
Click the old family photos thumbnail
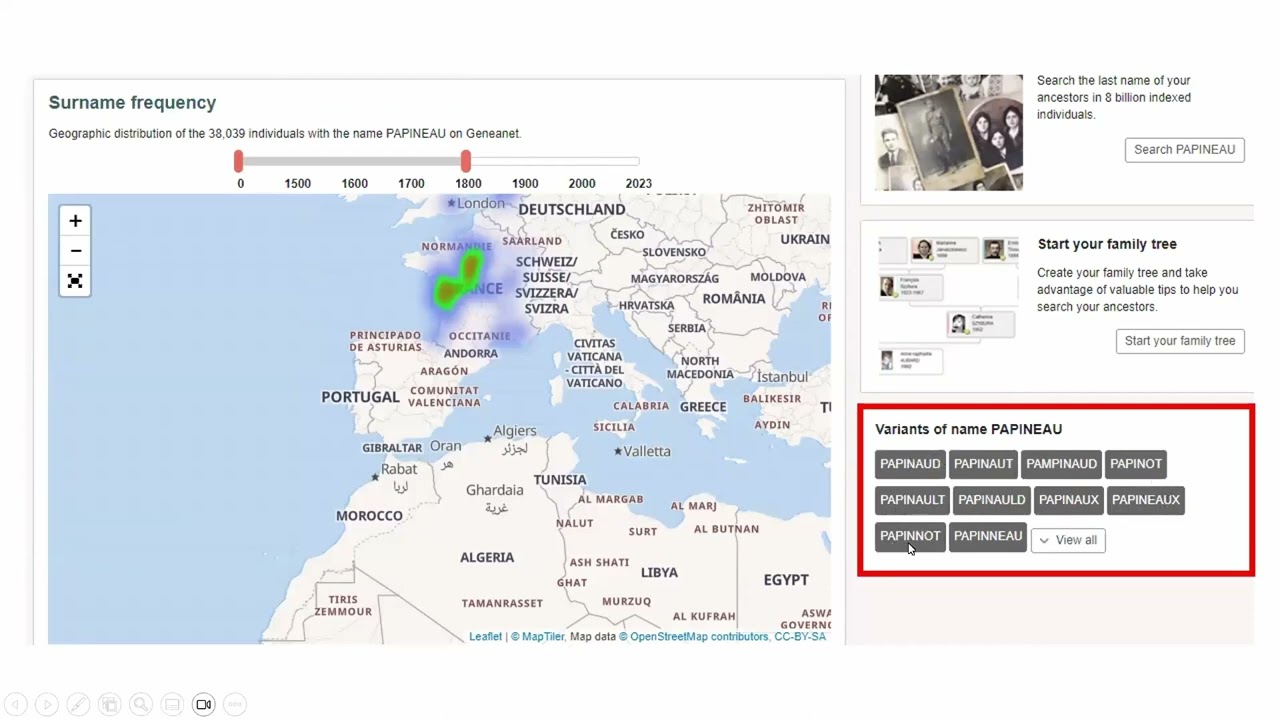(x=949, y=132)
